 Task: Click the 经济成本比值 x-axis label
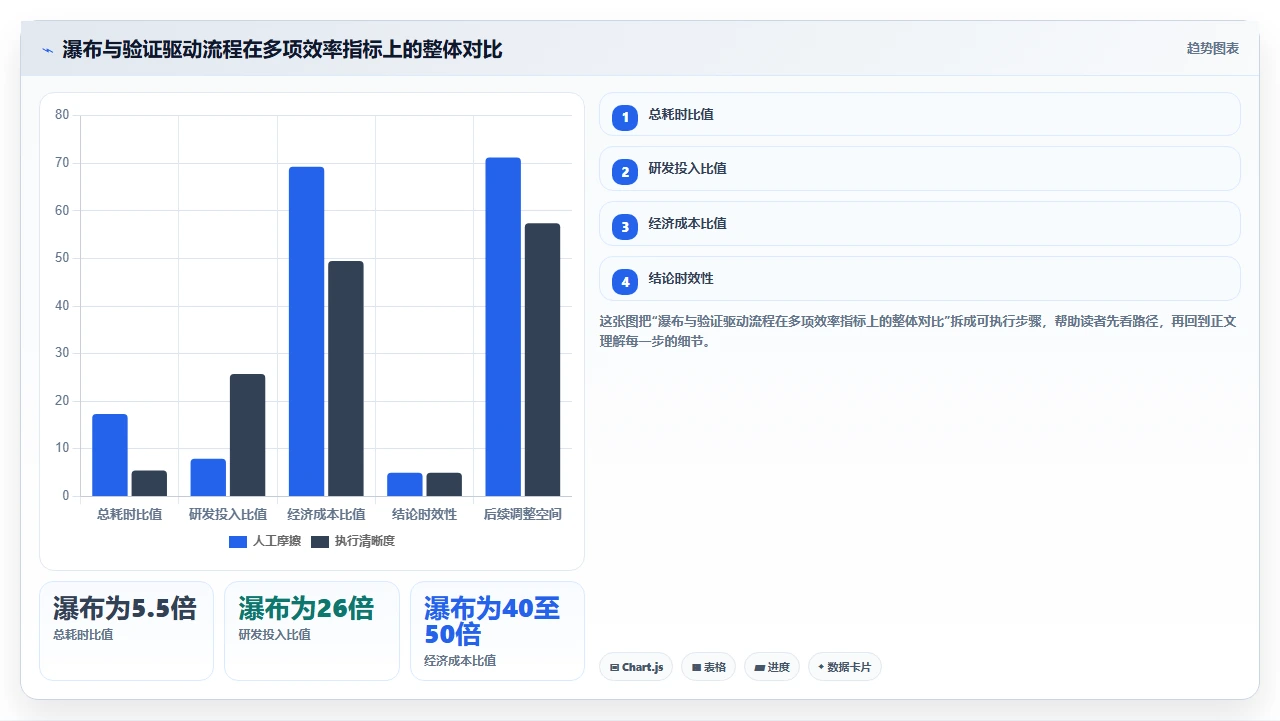[326, 514]
